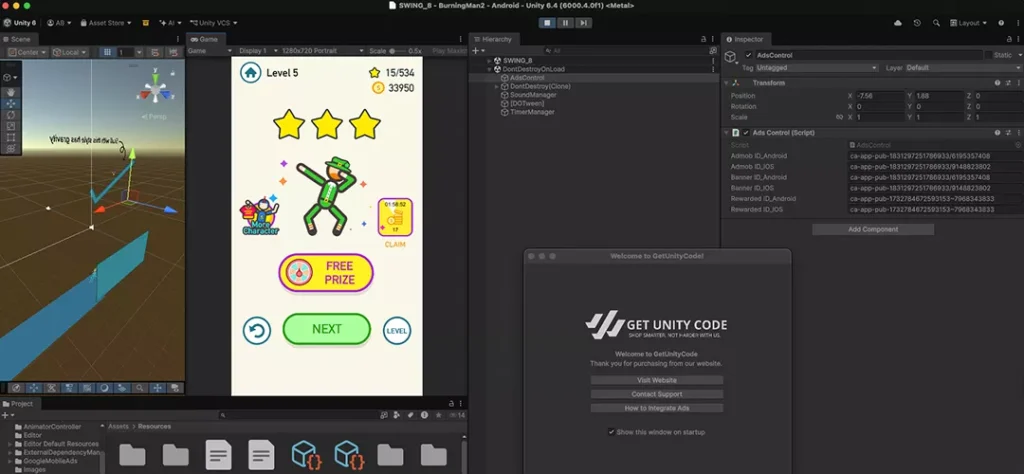Toggle the Static checkbox
The height and width of the screenshot is (474, 1024).
point(988,55)
